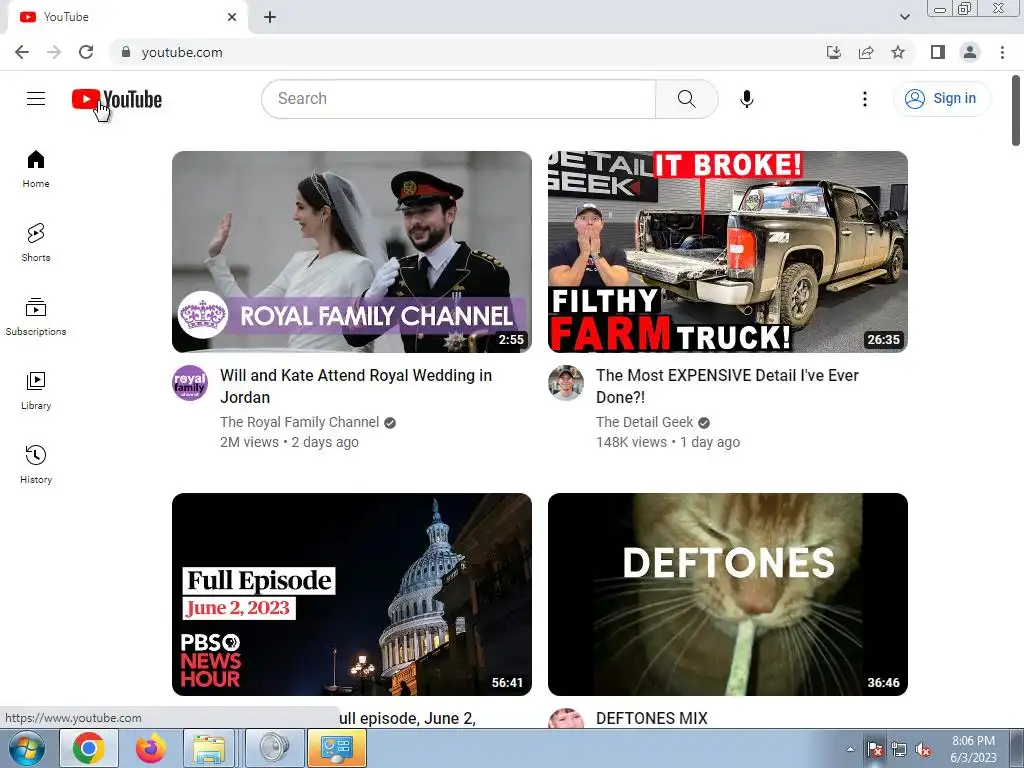Screen dimensions: 1024x768
Task: Click the magnifier search button
Action: tap(686, 99)
